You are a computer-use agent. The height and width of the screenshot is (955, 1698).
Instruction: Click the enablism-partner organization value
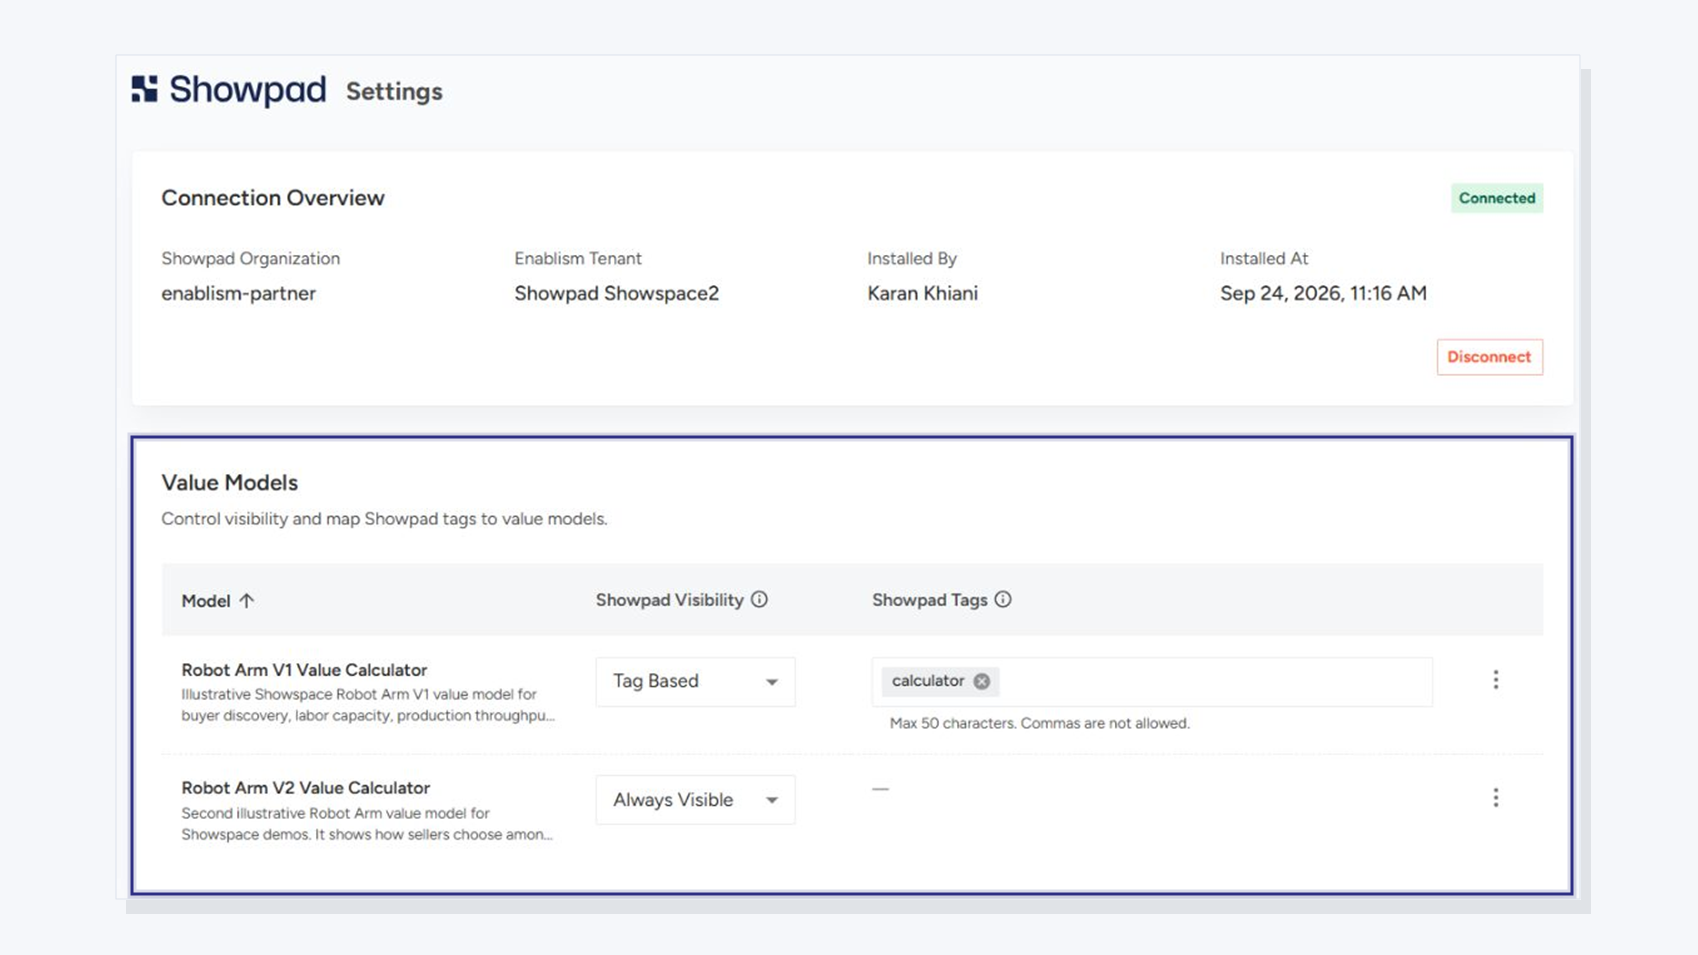coord(238,293)
